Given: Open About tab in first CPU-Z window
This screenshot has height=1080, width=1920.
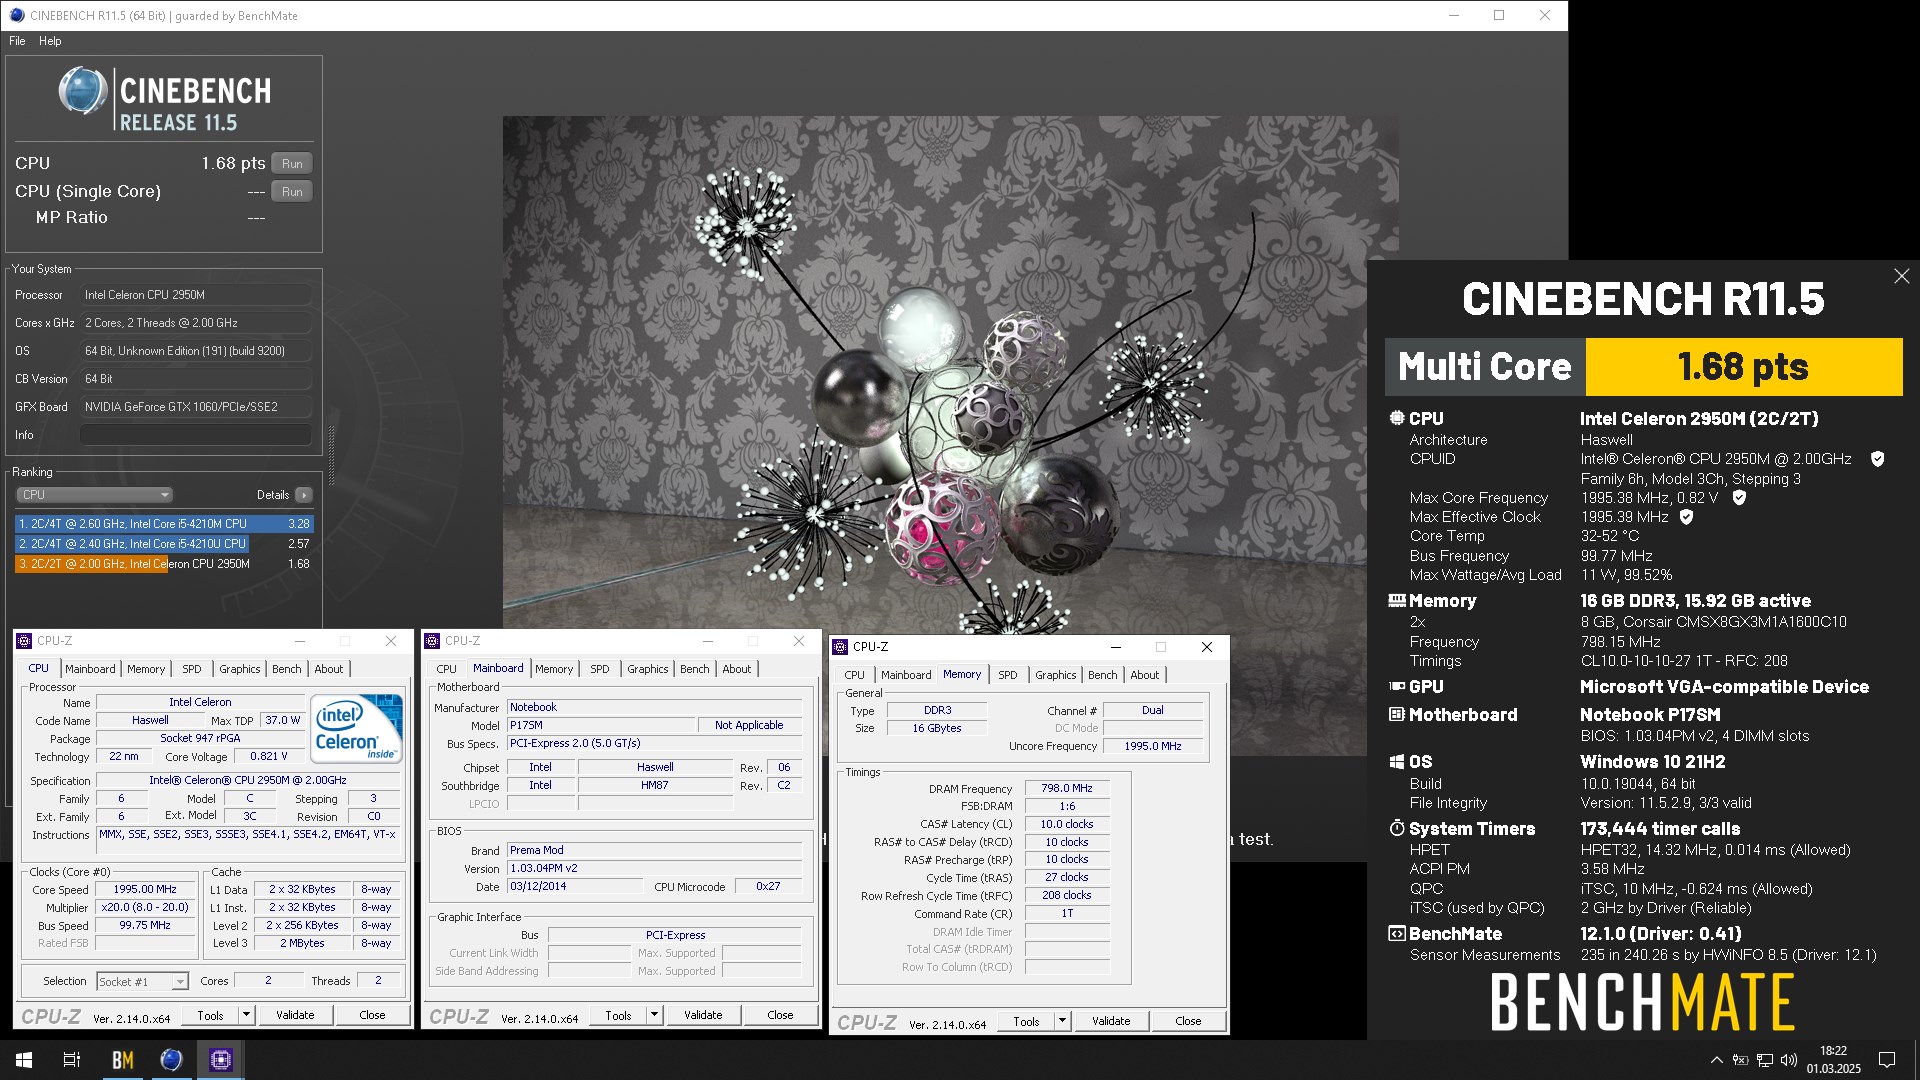Looking at the screenshot, I should 329,669.
